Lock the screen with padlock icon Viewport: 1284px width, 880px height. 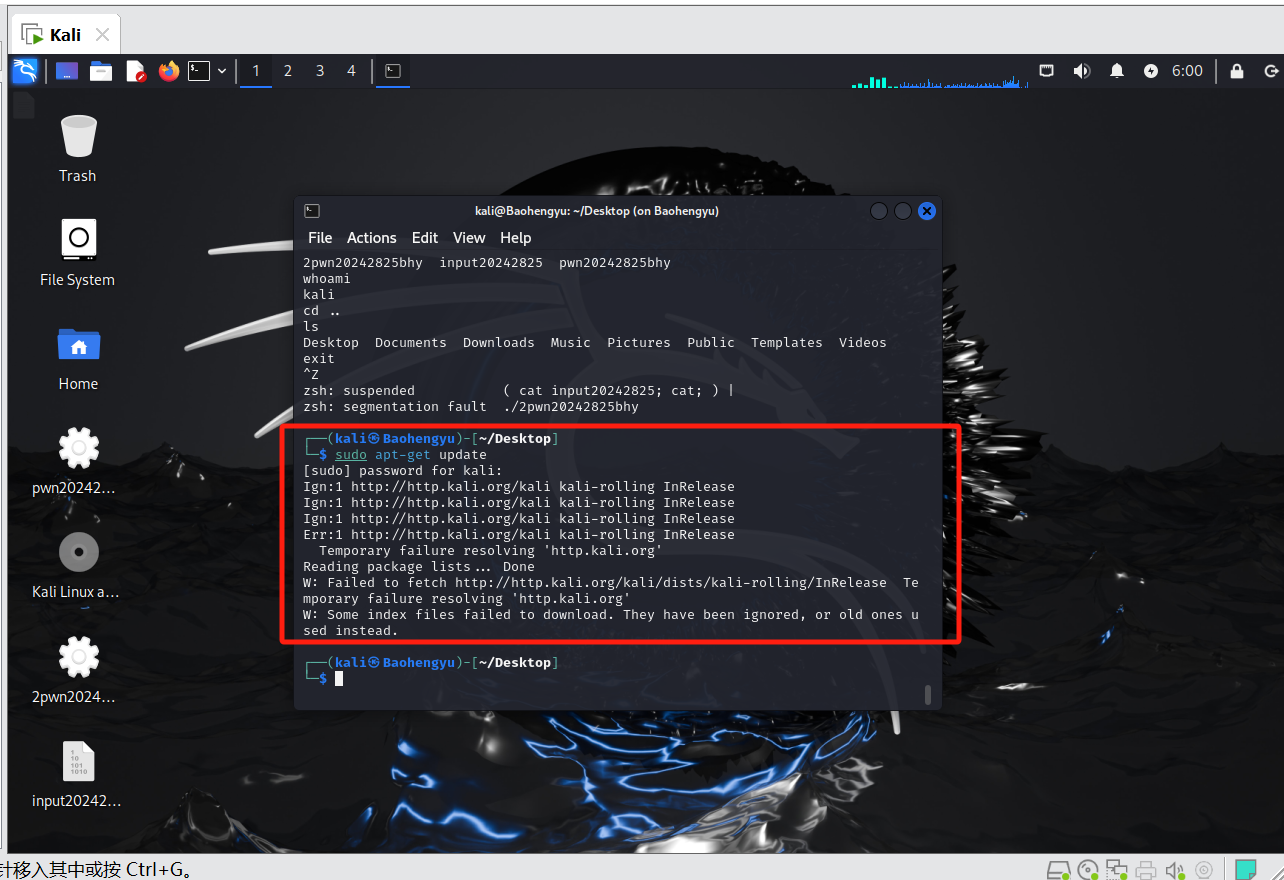point(1237,71)
